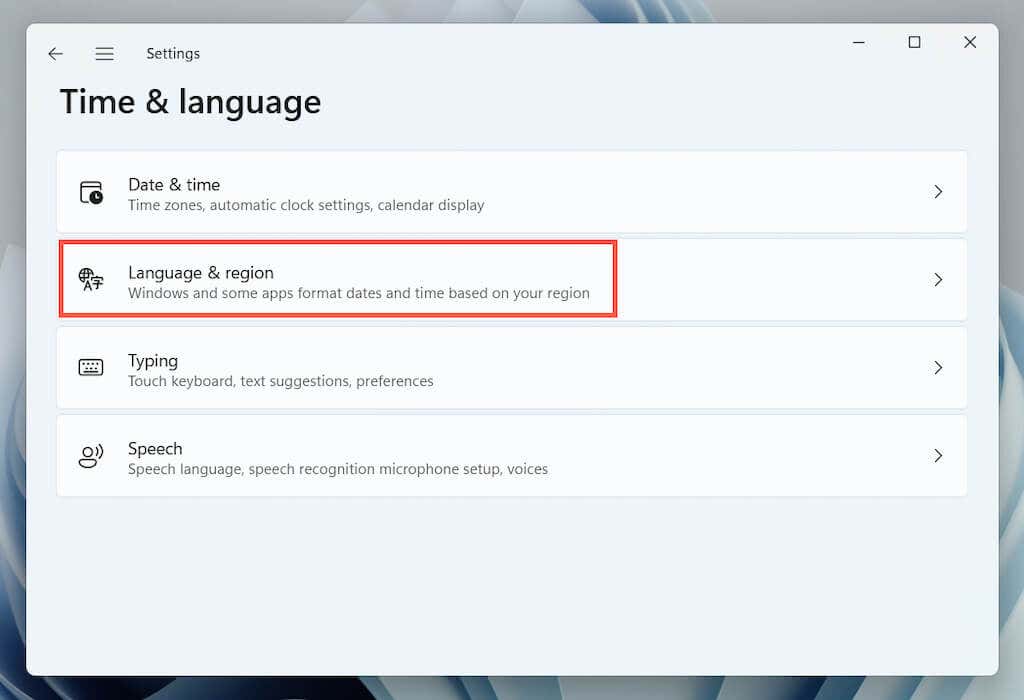Select the Typing settings entry
1024x700 pixels.
click(512, 368)
